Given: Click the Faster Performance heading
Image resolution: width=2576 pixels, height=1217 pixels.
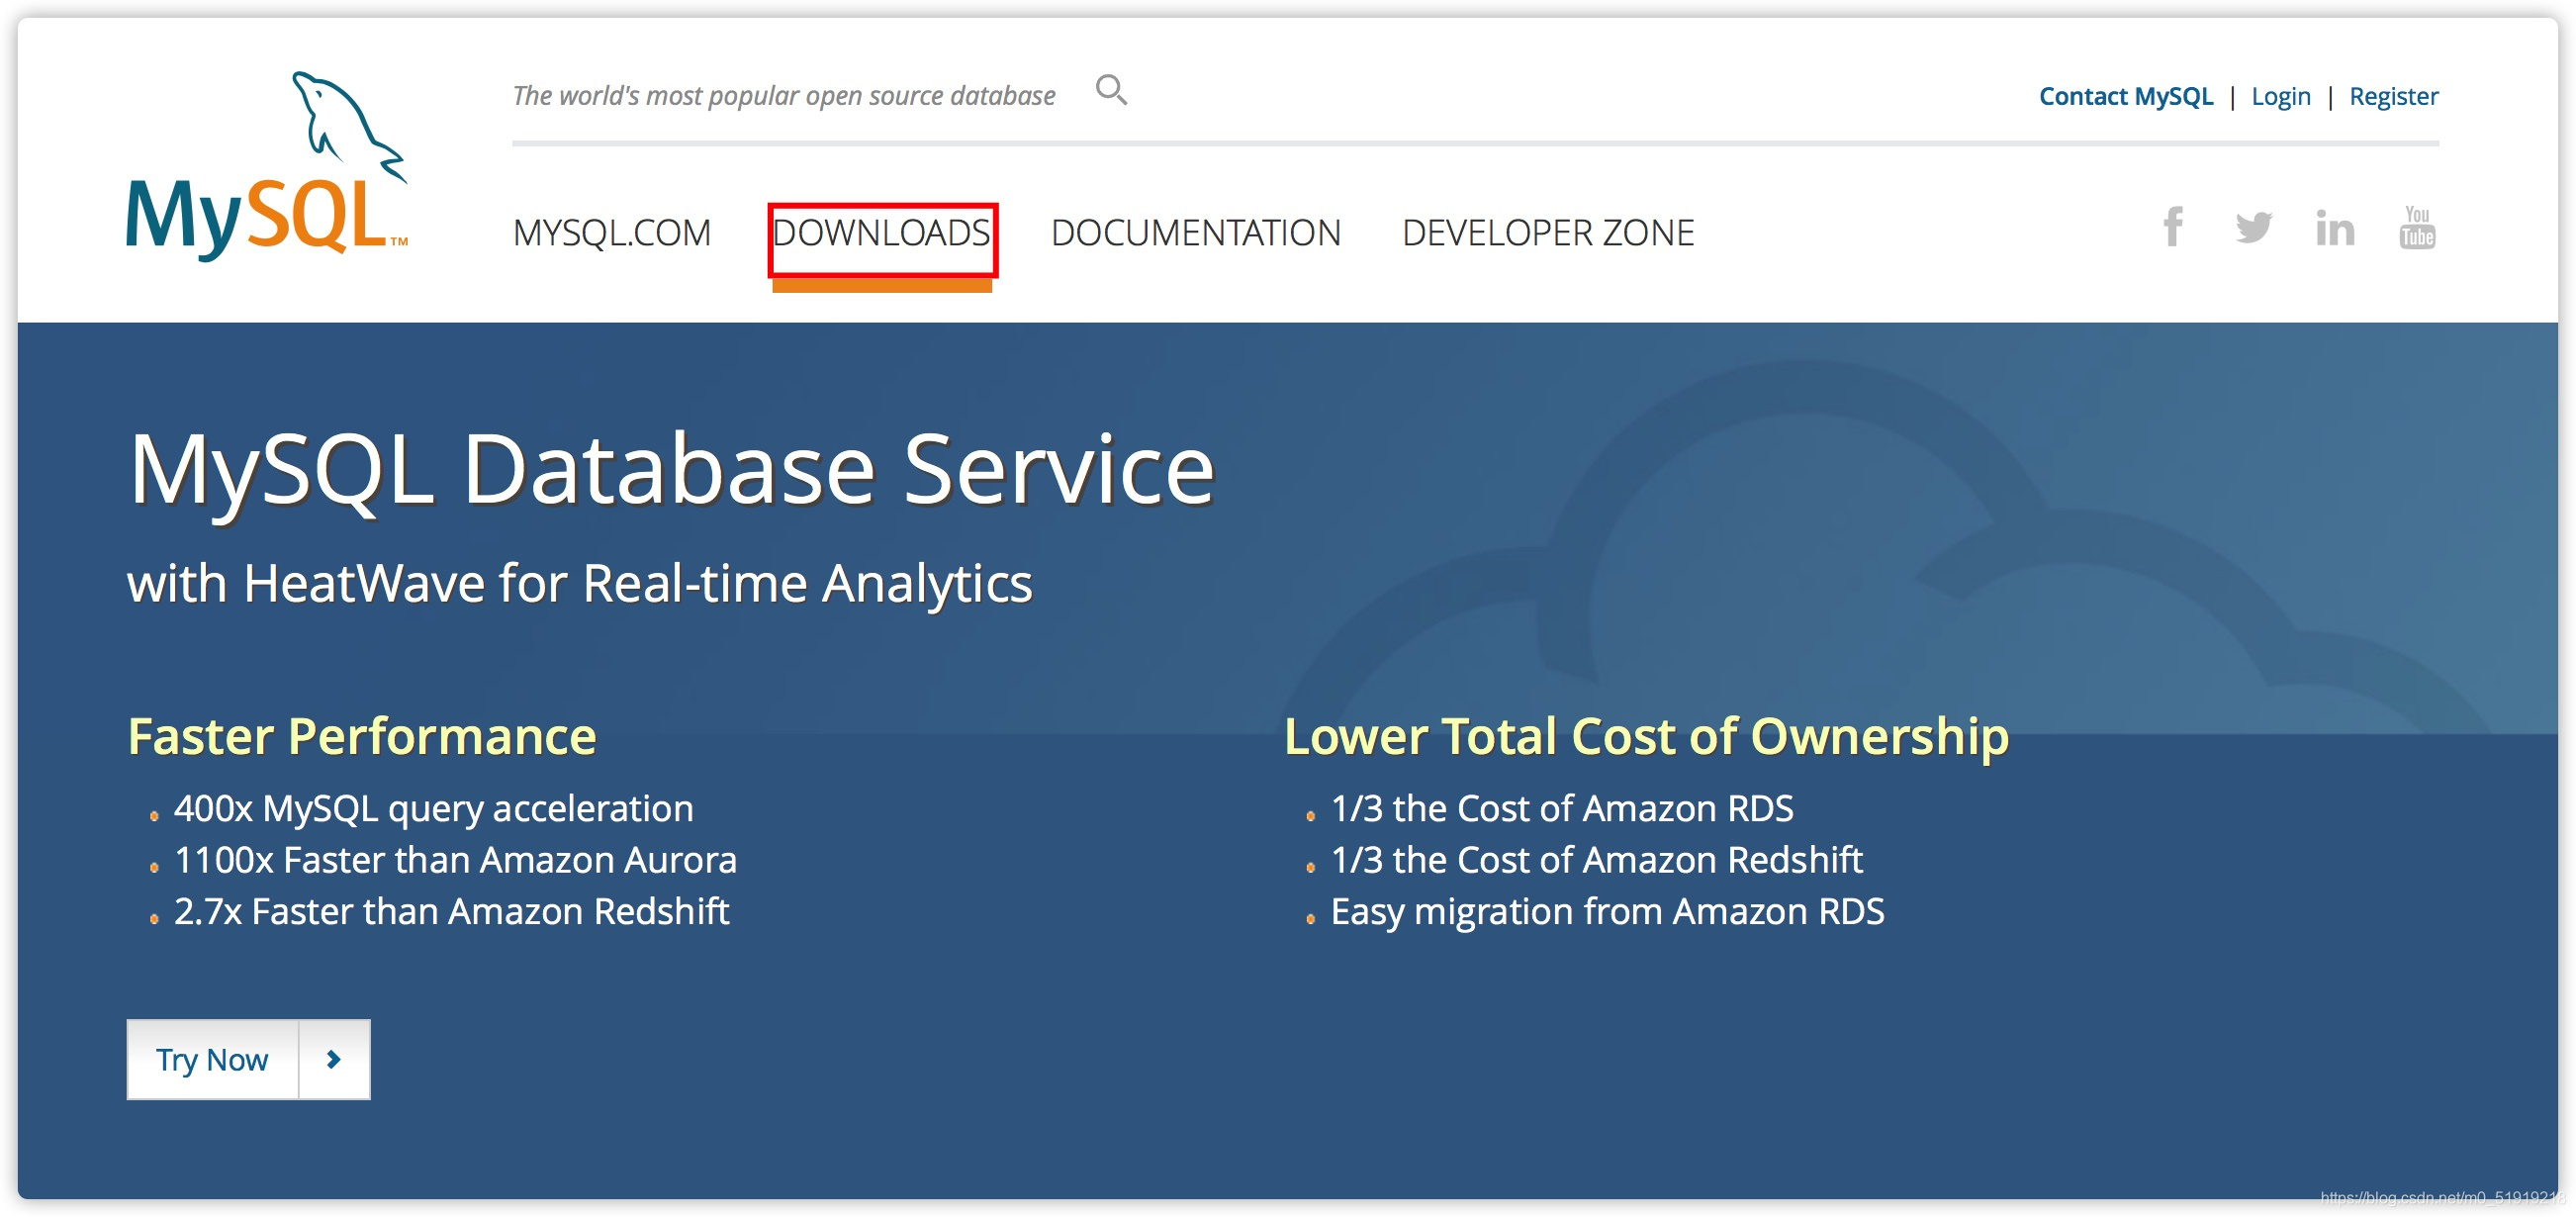Looking at the screenshot, I should tap(362, 736).
